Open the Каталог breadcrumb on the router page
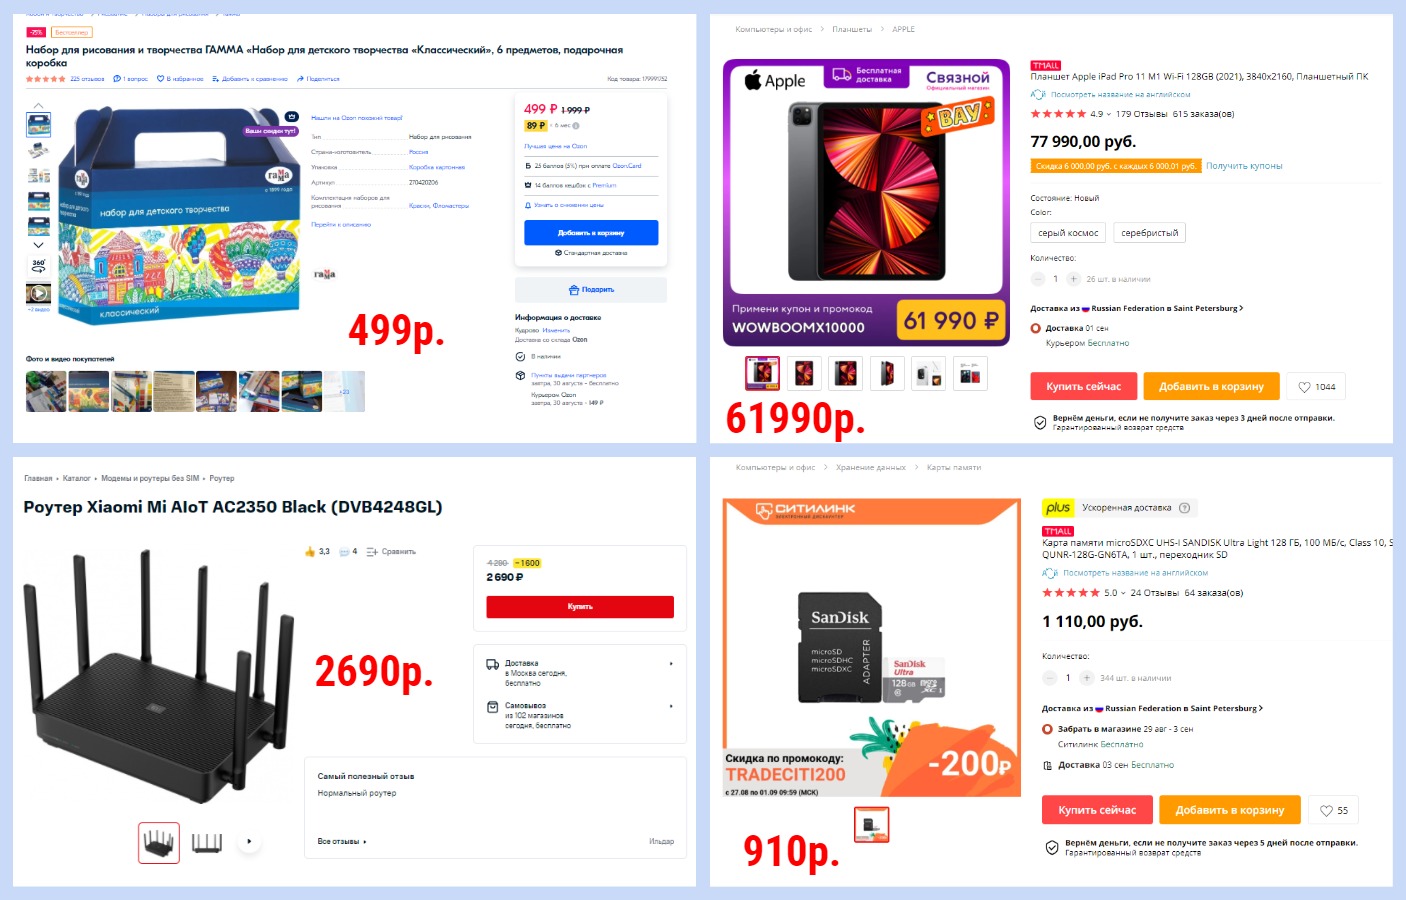The width and height of the screenshot is (1406, 900). (x=76, y=478)
